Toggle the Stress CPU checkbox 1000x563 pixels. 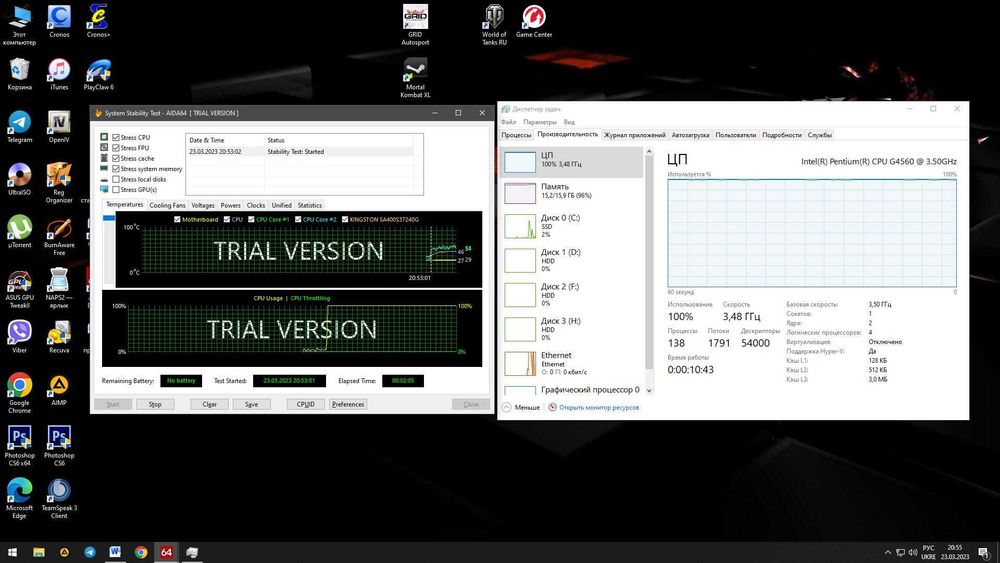pyautogui.click(x=116, y=137)
